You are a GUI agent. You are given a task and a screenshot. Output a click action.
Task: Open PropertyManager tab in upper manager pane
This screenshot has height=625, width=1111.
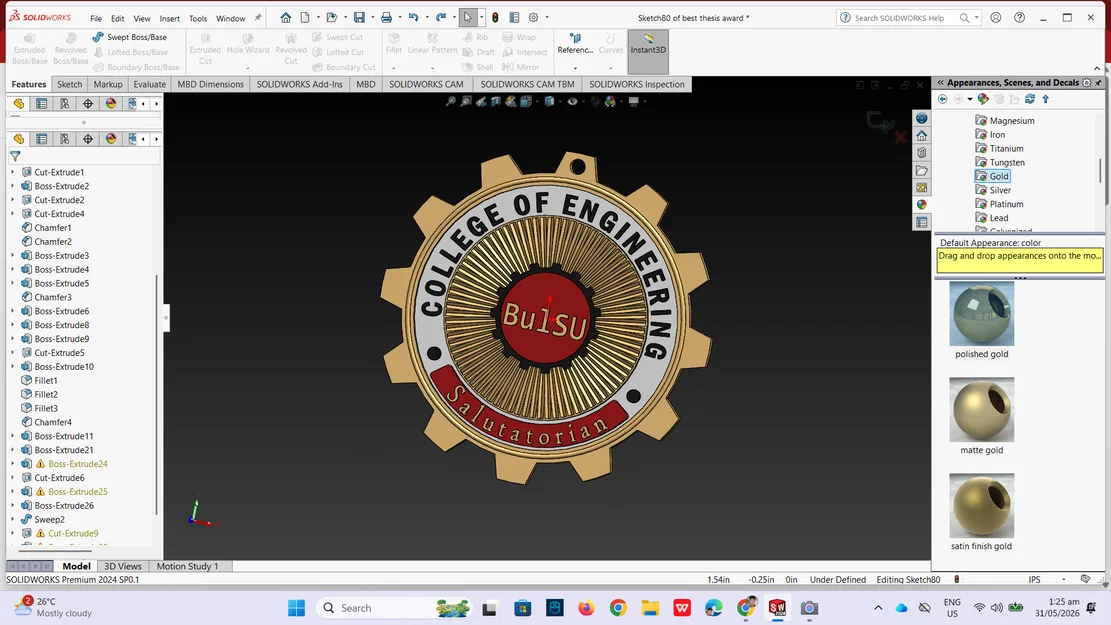pyautogui.click(x=42, y=103)
